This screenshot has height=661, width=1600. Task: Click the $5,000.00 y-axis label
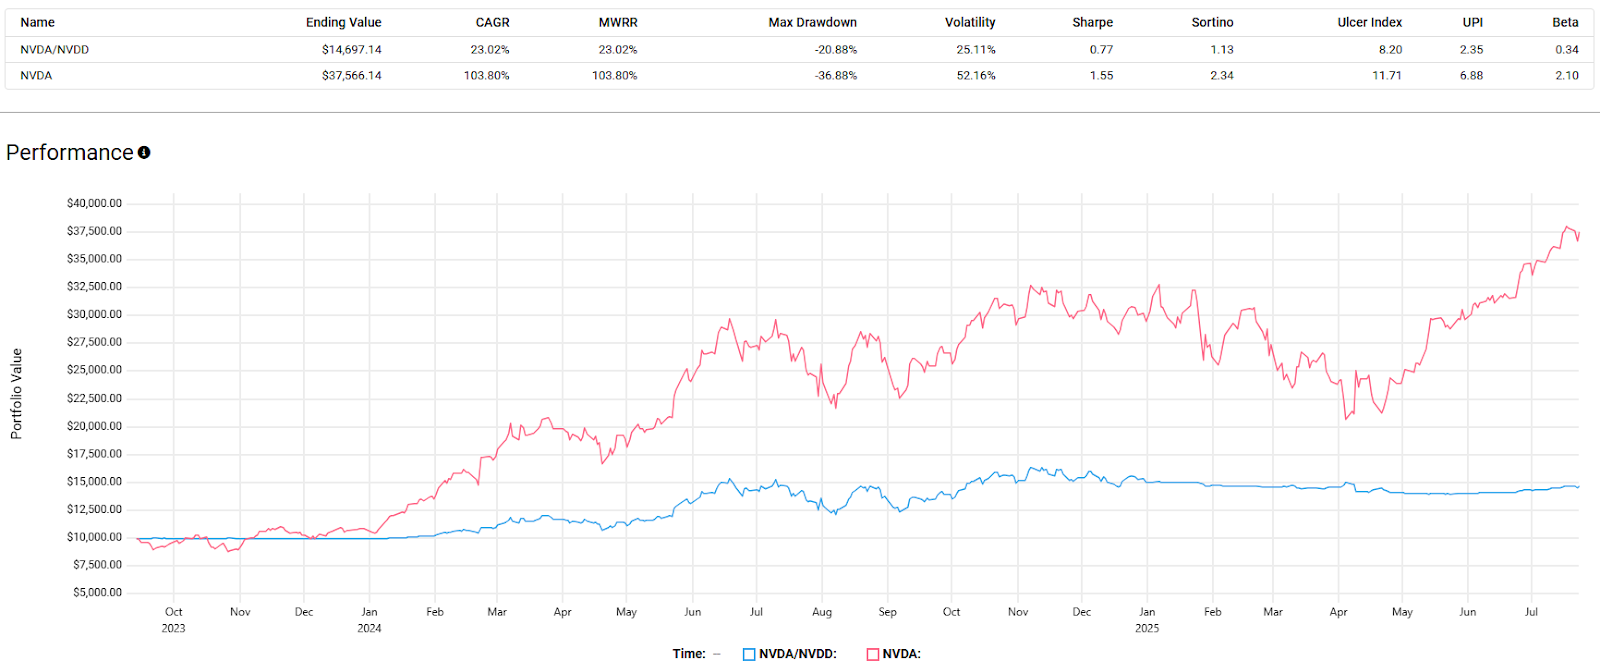click(x=97, y=592)
